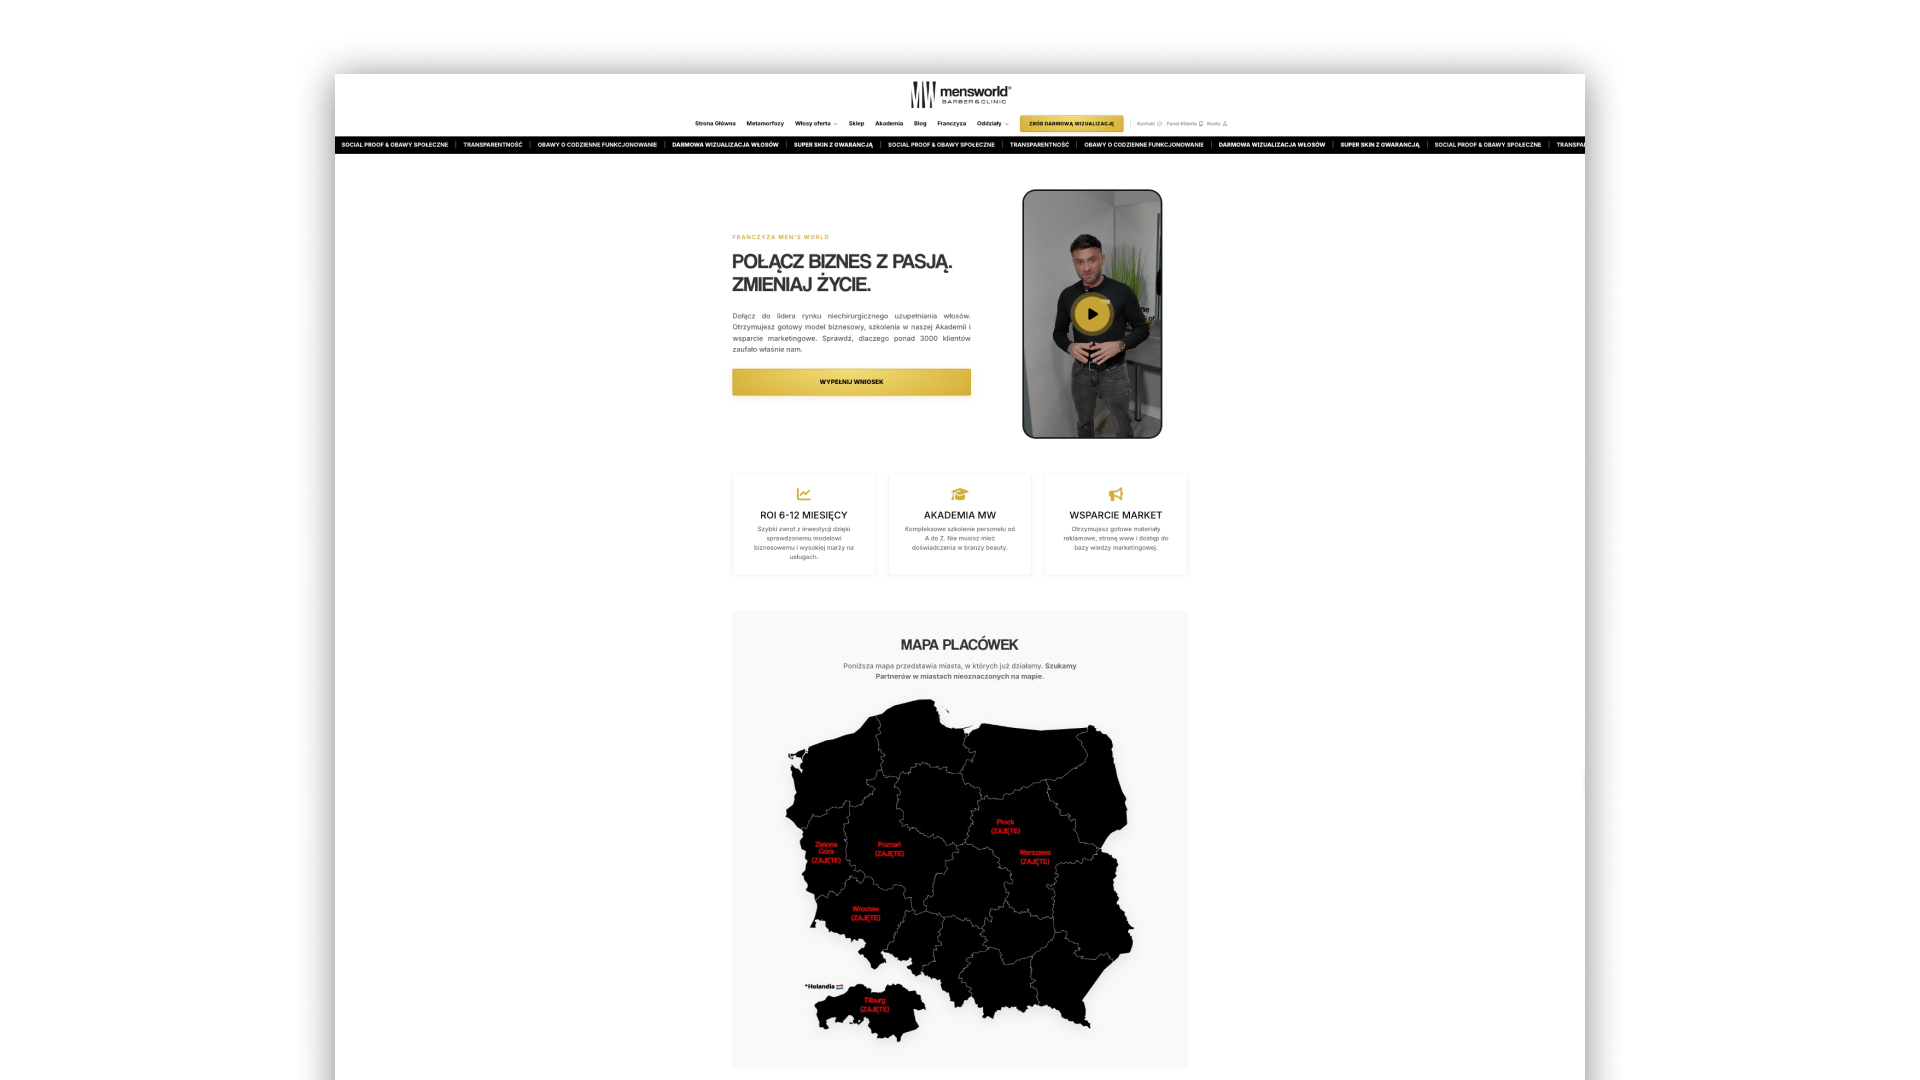Click the Franczyza Men's World gold label
The width and height of the screenshot is (1920, 1080).
coord(780,237)
